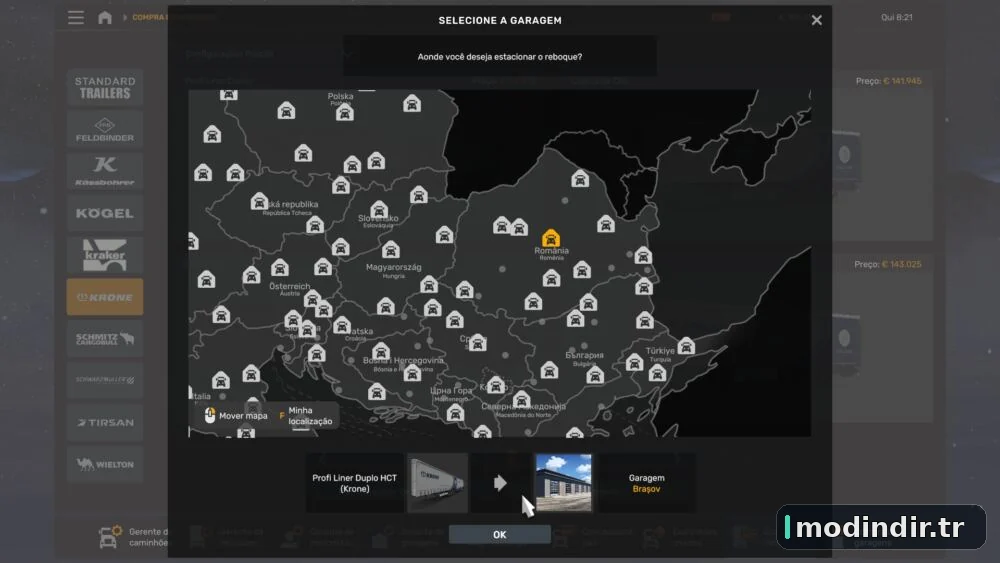Confirm garage selection with OK
Viewport: 1000px width, 563px height.
(x=499, y=534)
